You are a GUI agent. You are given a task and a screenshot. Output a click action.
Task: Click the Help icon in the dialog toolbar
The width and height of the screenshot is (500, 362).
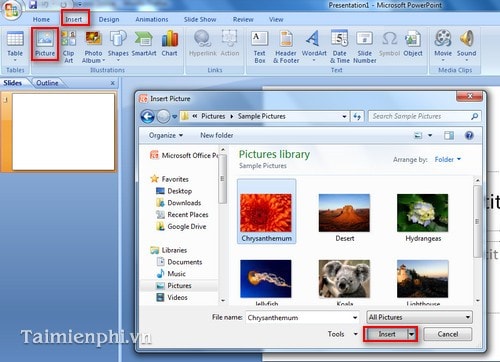point(469,135)
